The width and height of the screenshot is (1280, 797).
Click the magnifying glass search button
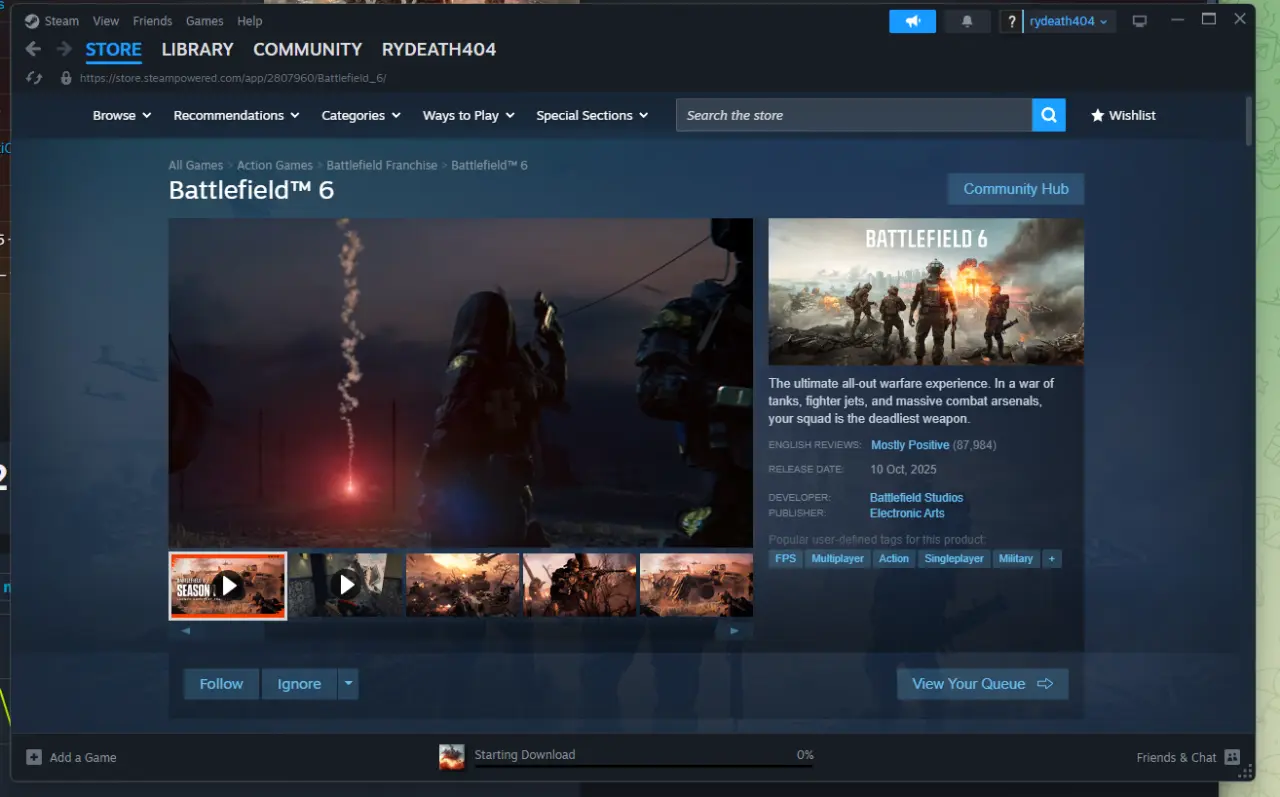click(1048, 115)
